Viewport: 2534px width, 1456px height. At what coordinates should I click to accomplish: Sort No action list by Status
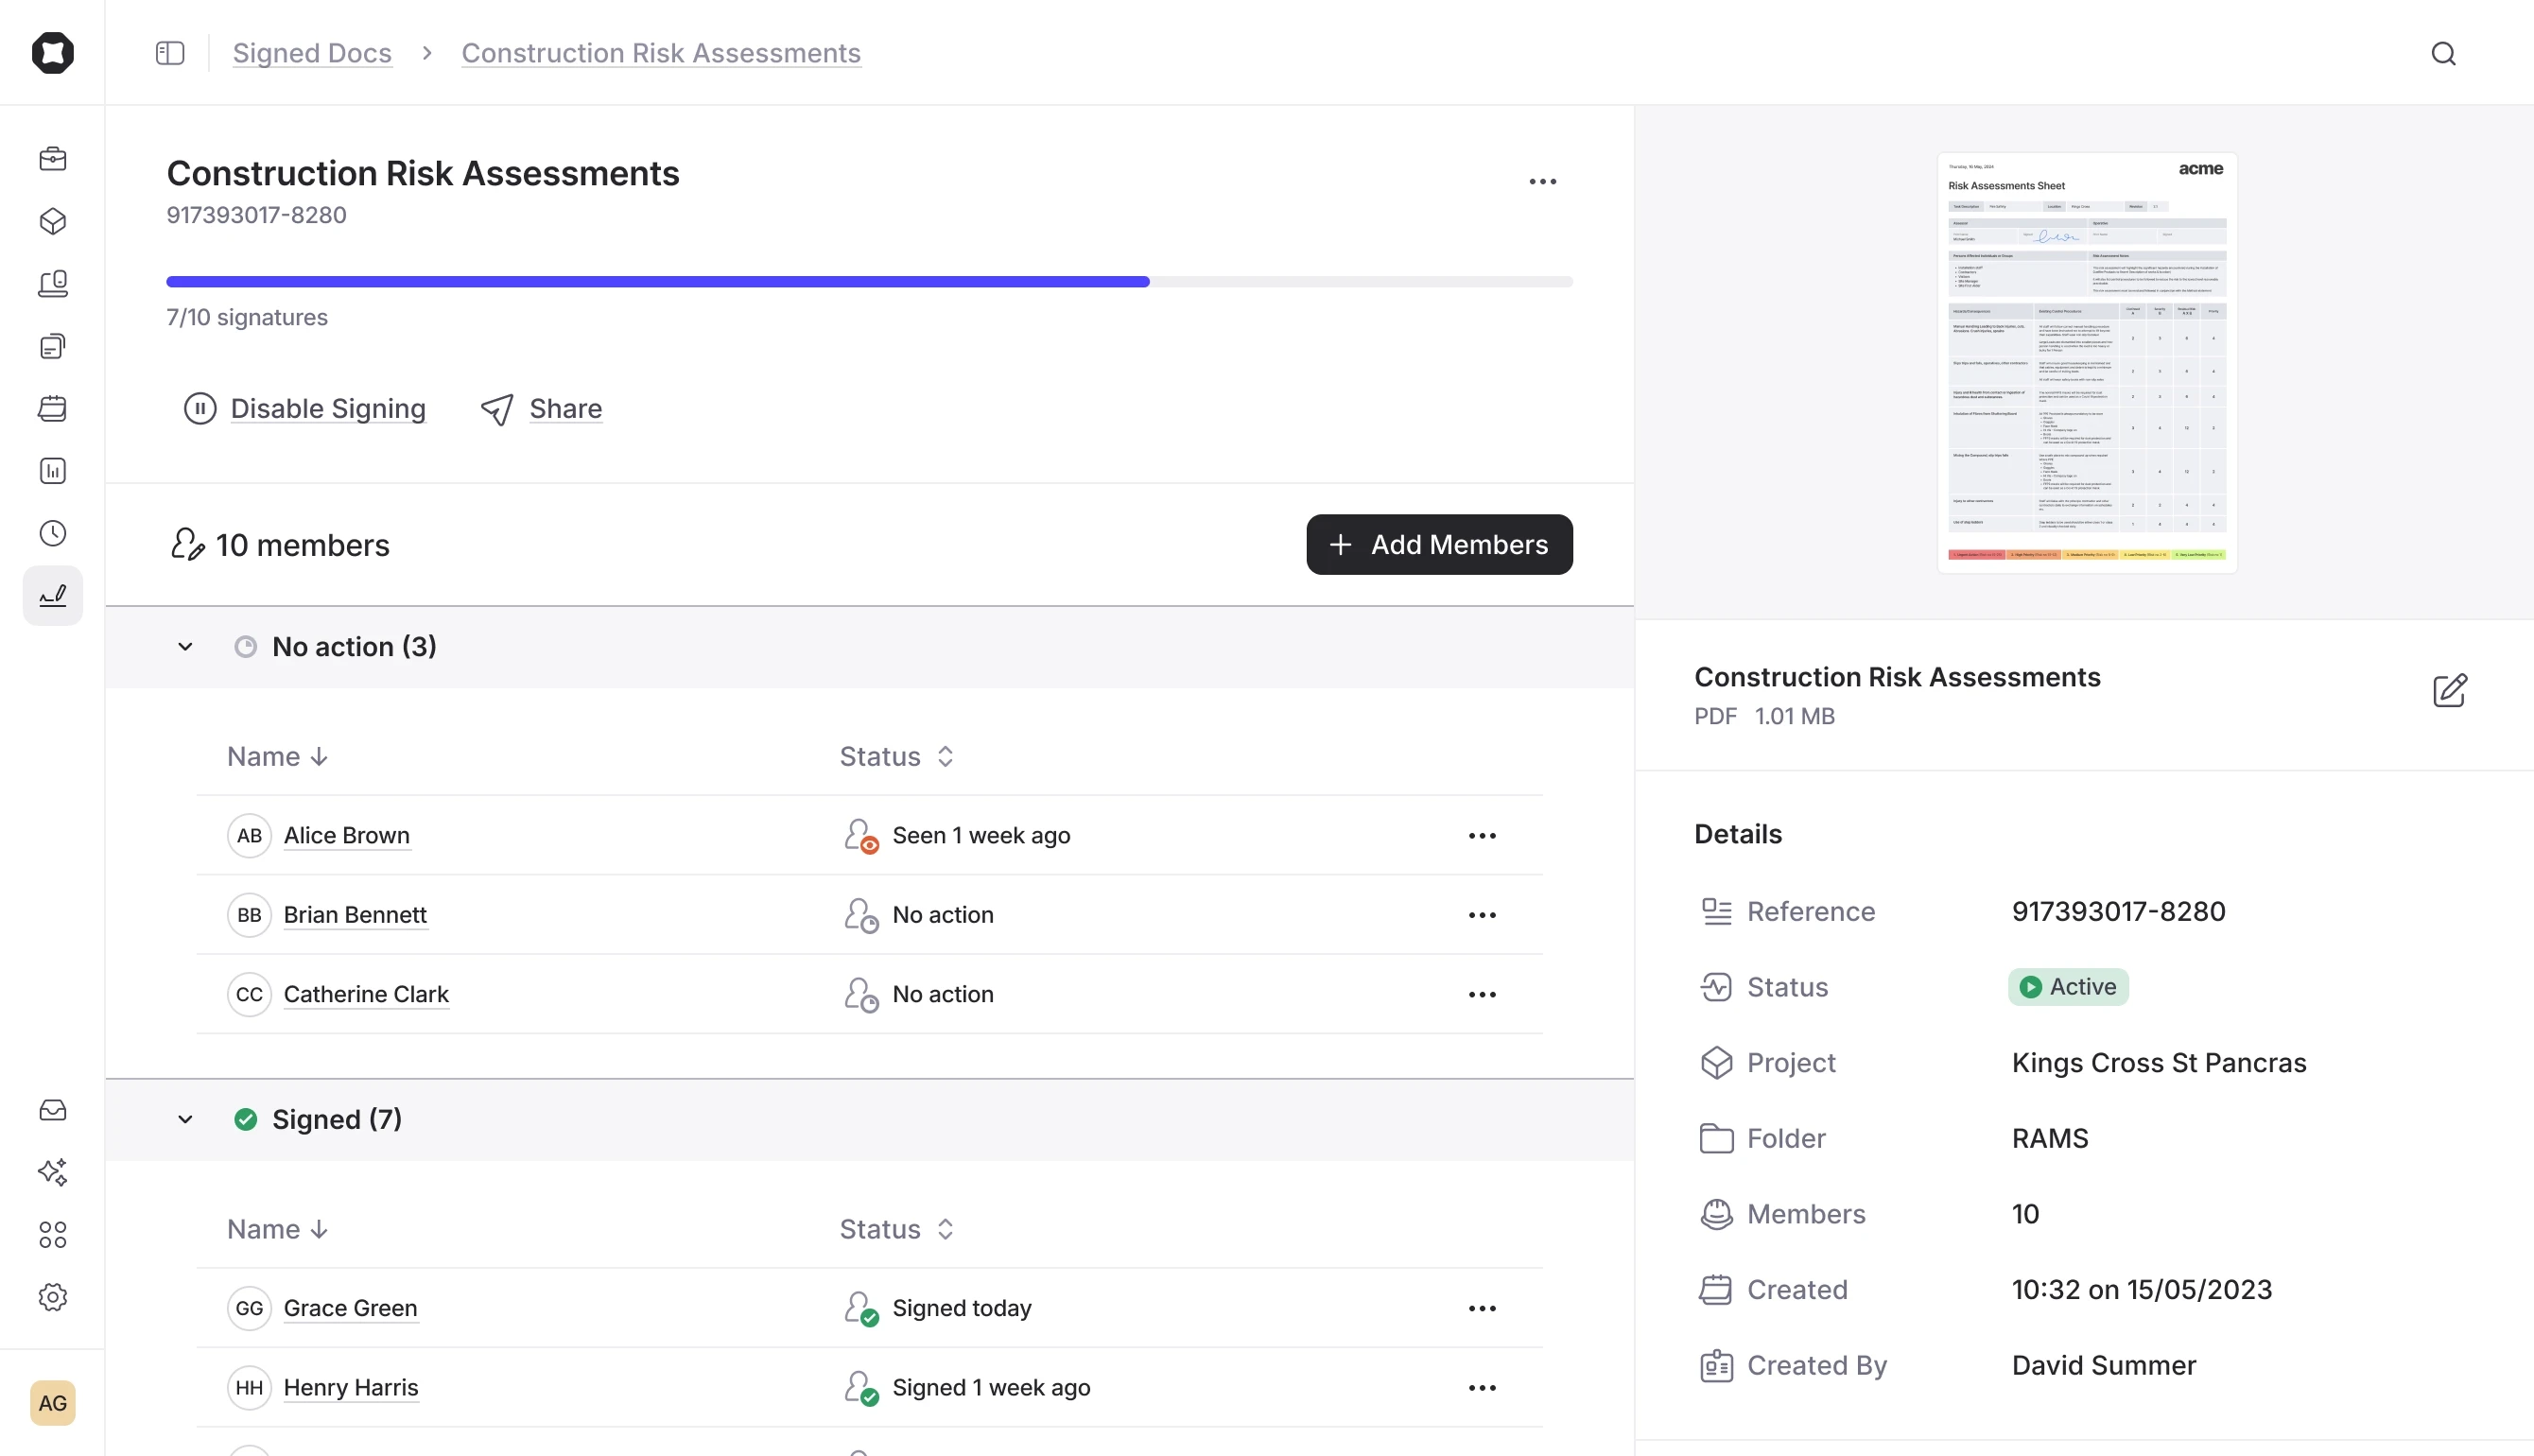(896, 756)
